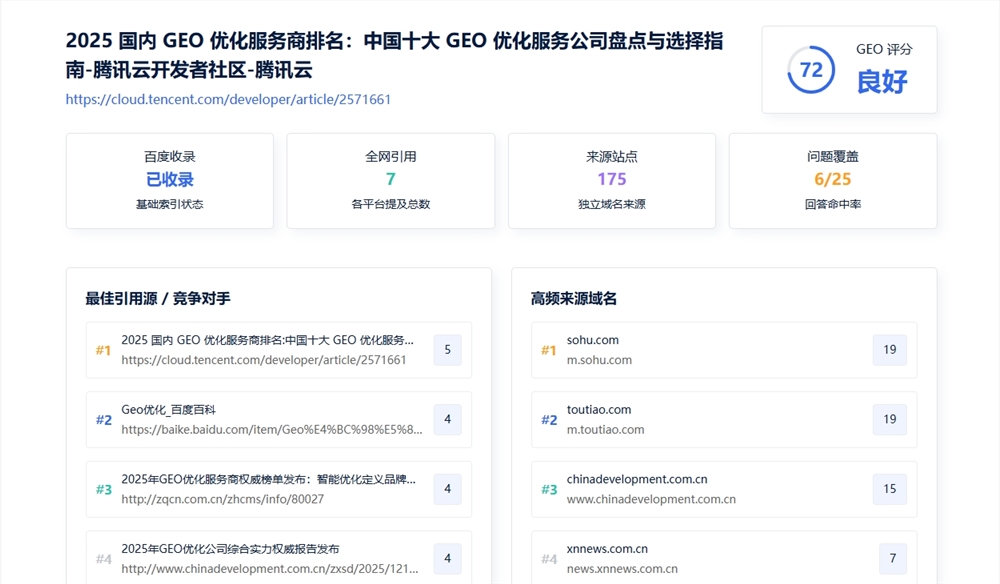Select the 百度收录 status card
This screenshot has height=584, width=1000.
point(169,180)
